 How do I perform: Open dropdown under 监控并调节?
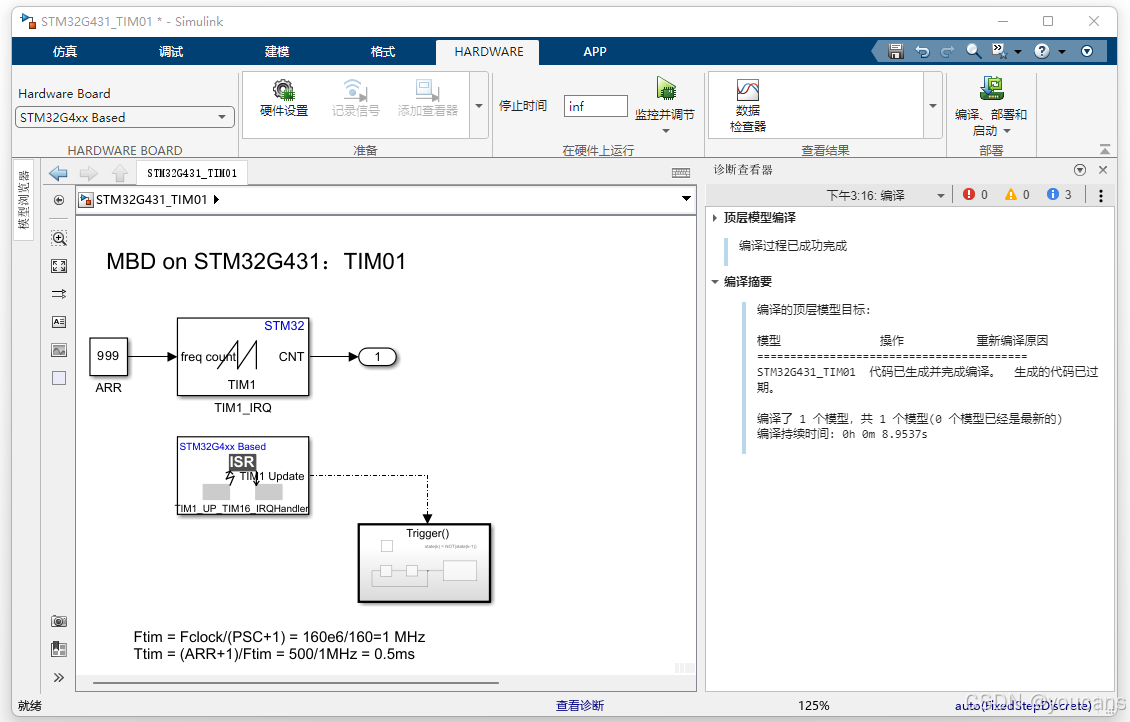click(666, 131)
